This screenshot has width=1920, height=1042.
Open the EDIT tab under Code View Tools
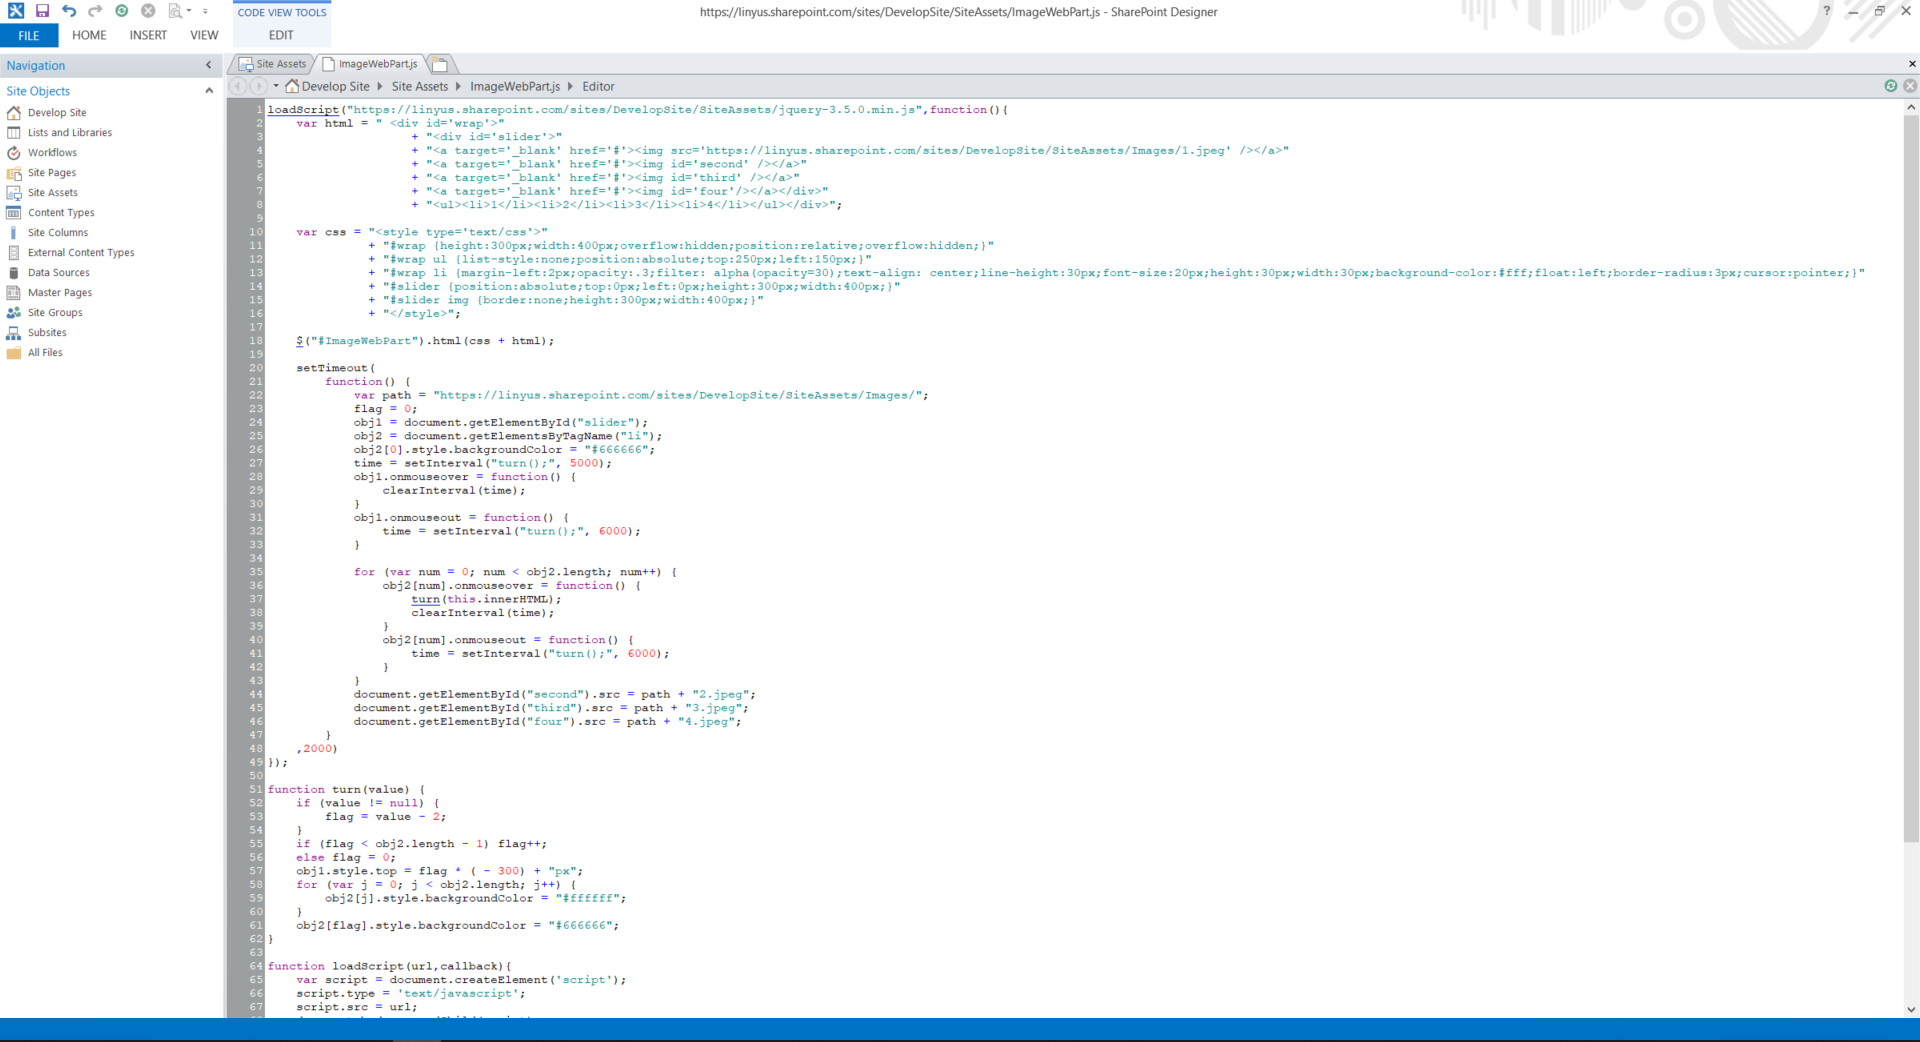(x=281, y=35)
